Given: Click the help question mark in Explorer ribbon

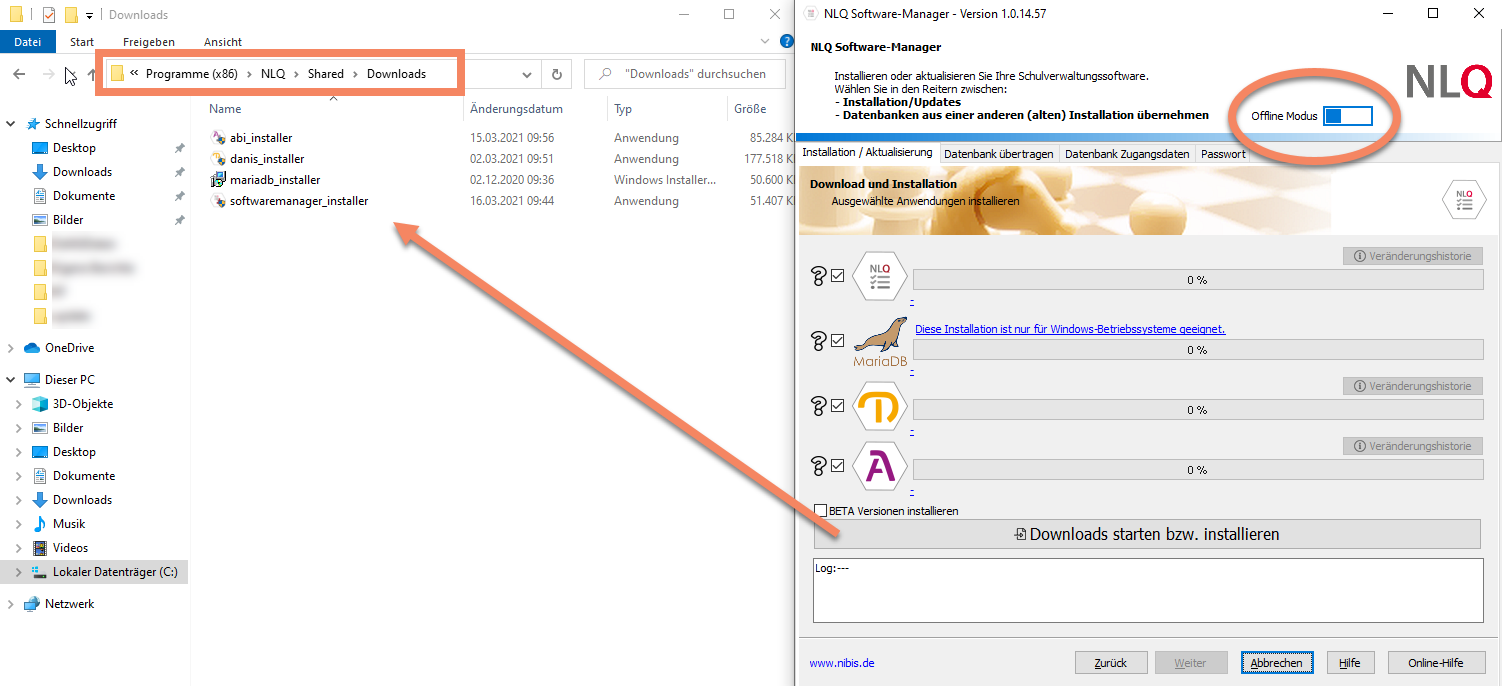Looking at the screenshot, I should [786, 41].
